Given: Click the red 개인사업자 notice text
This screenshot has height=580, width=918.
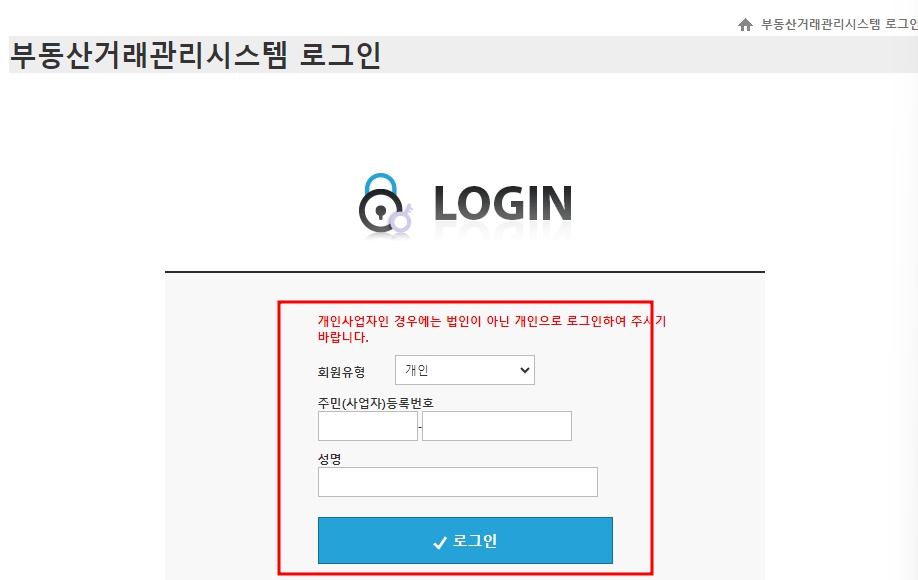Looking at the screenshot, I should 492,328.
